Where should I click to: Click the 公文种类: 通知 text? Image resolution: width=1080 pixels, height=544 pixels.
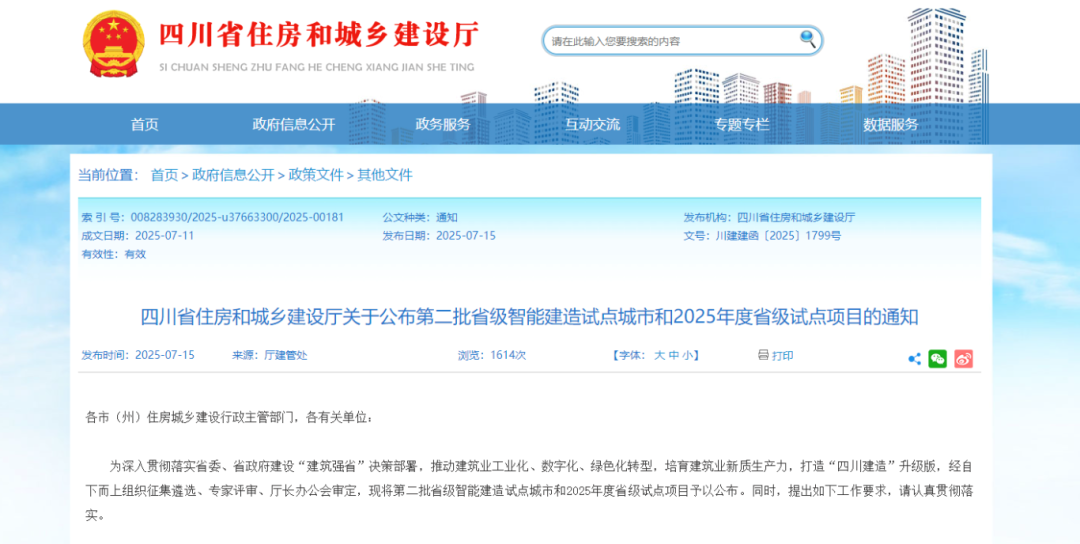420,218
